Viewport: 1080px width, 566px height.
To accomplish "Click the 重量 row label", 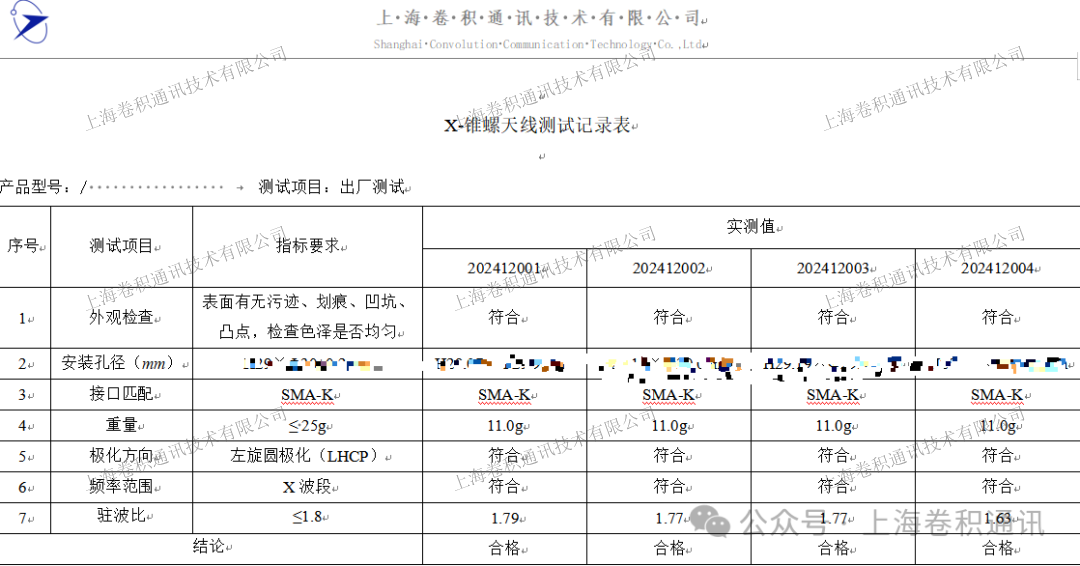I will point(121,425).
